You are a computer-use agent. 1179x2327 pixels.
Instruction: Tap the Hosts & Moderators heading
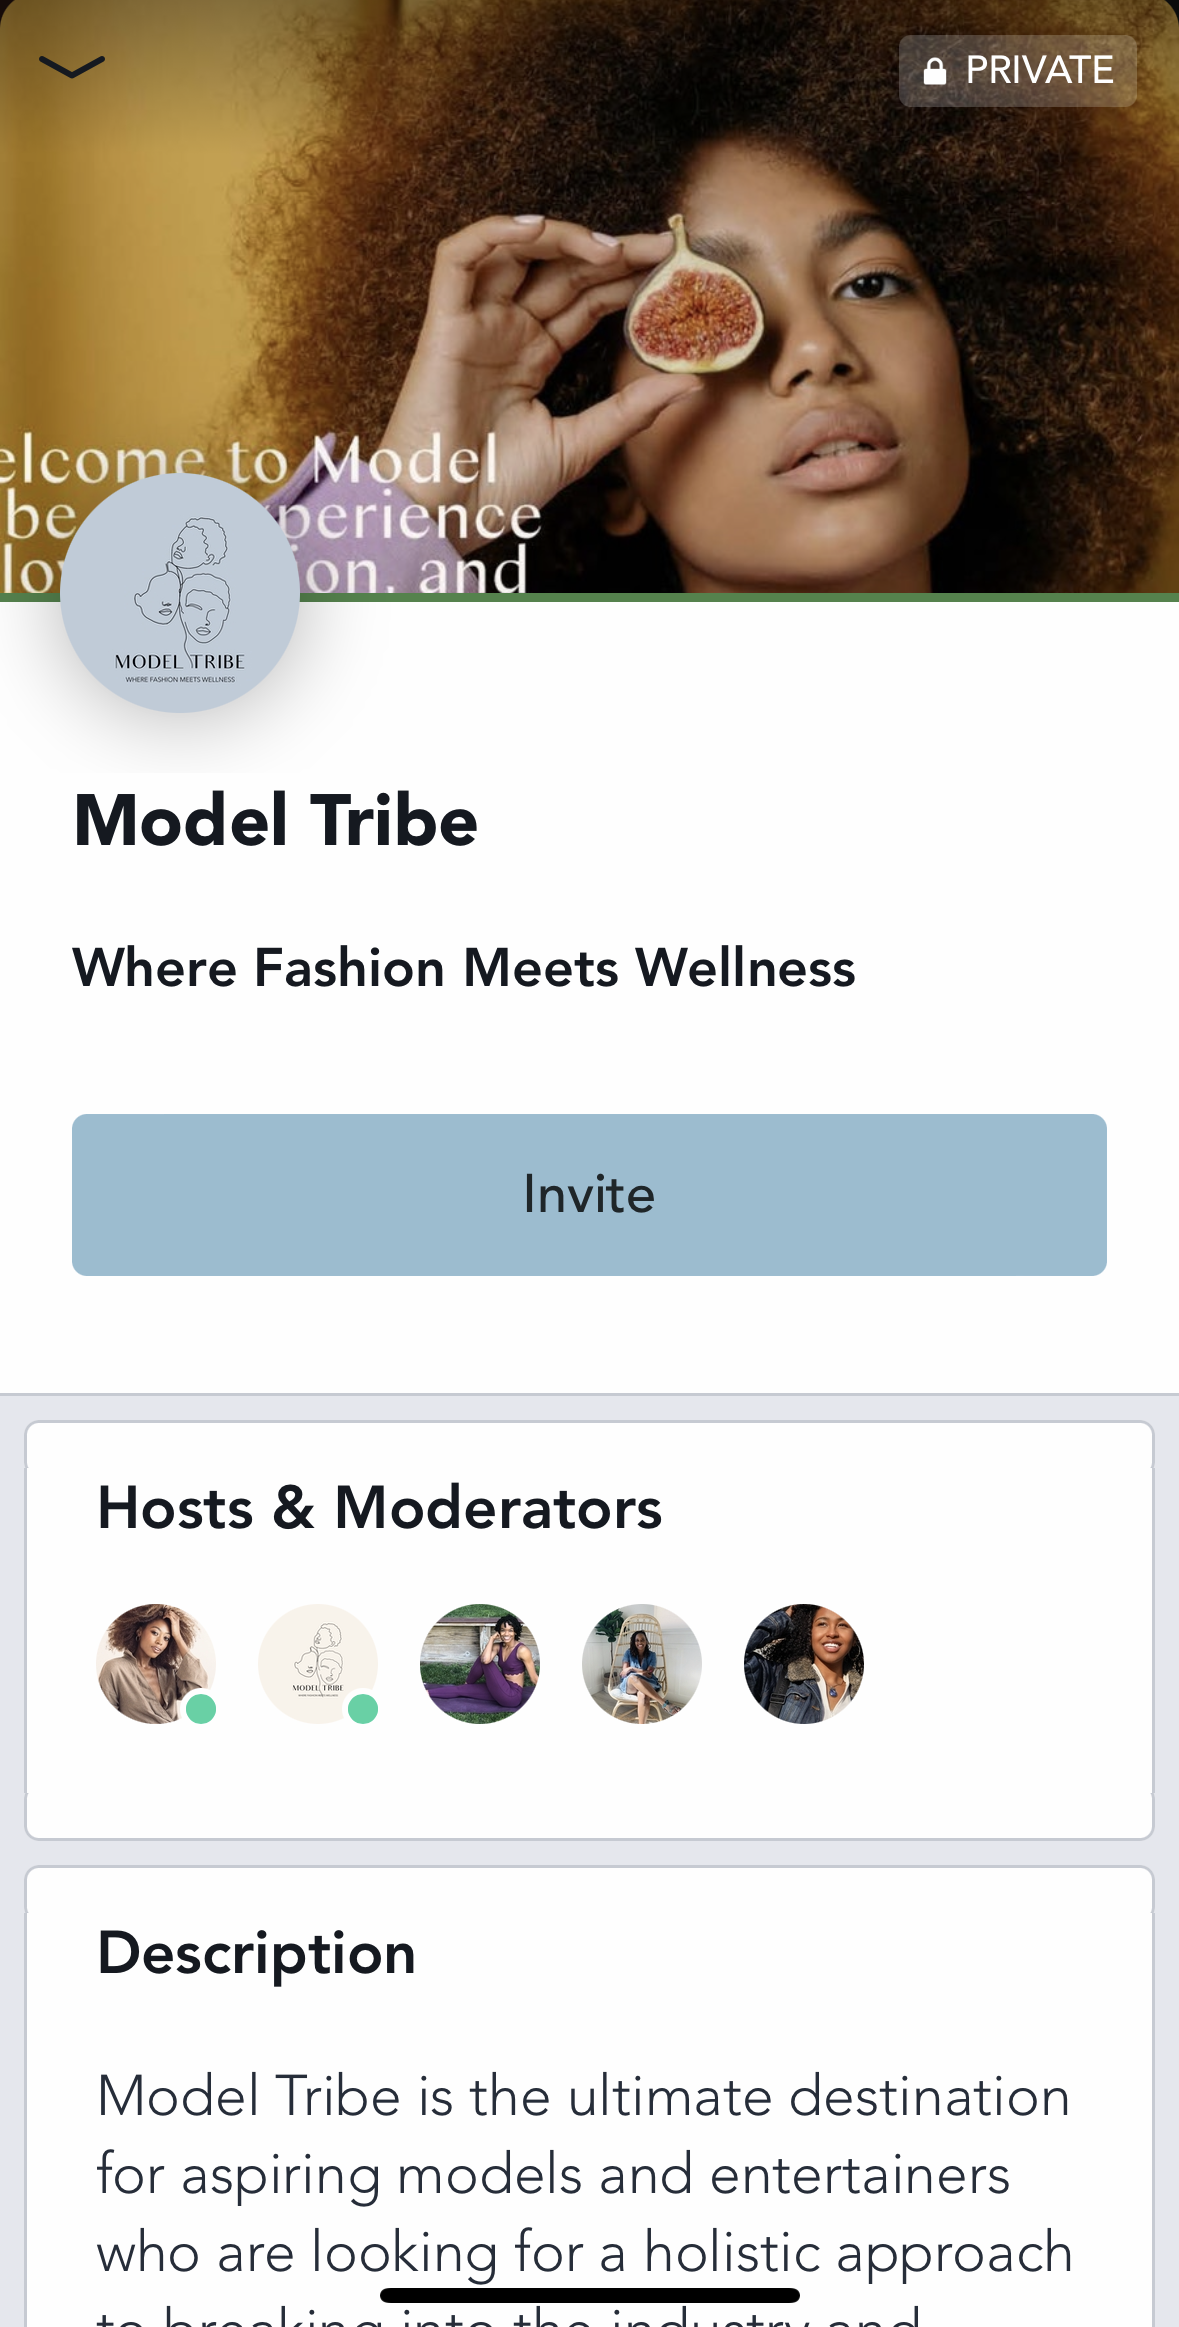(x=379, y=1508)
